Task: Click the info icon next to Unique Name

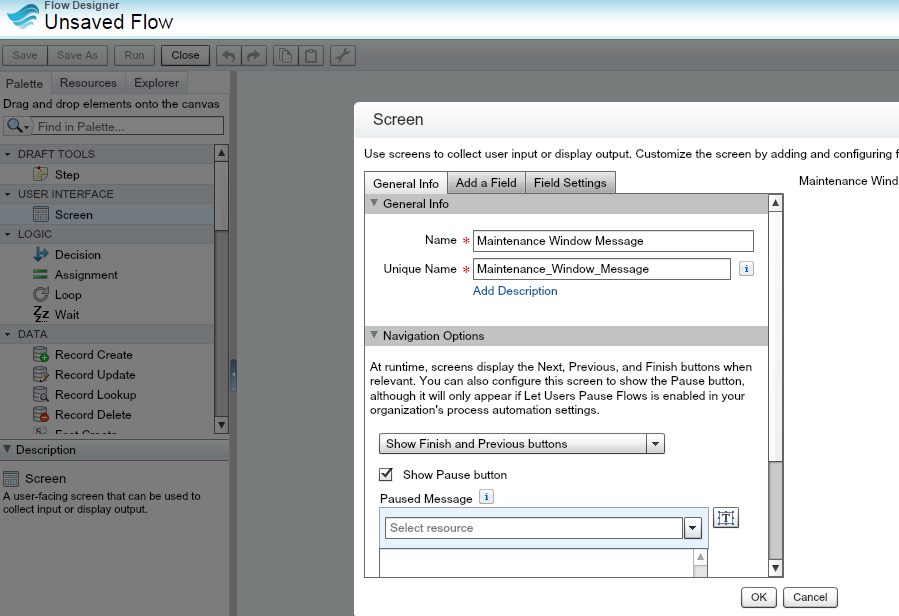Action: click(x=746, y=268)
